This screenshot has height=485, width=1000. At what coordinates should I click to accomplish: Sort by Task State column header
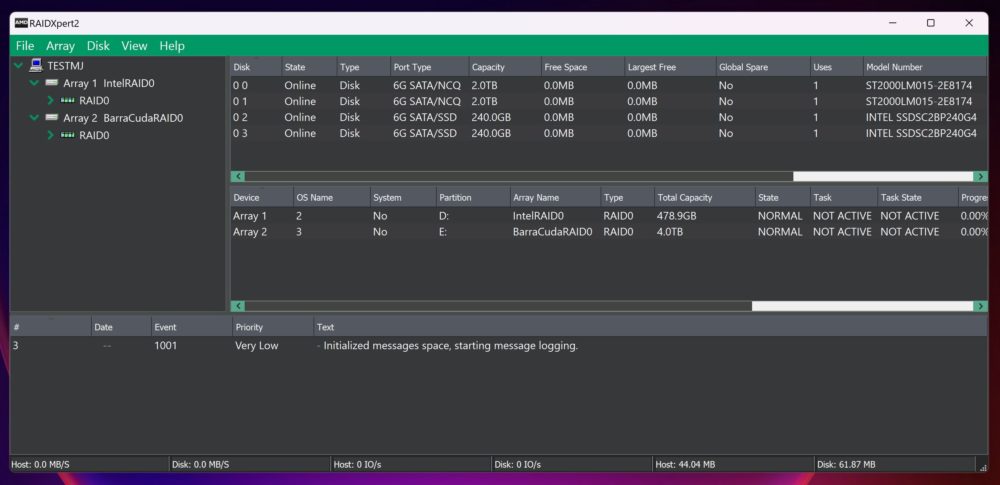917,197
